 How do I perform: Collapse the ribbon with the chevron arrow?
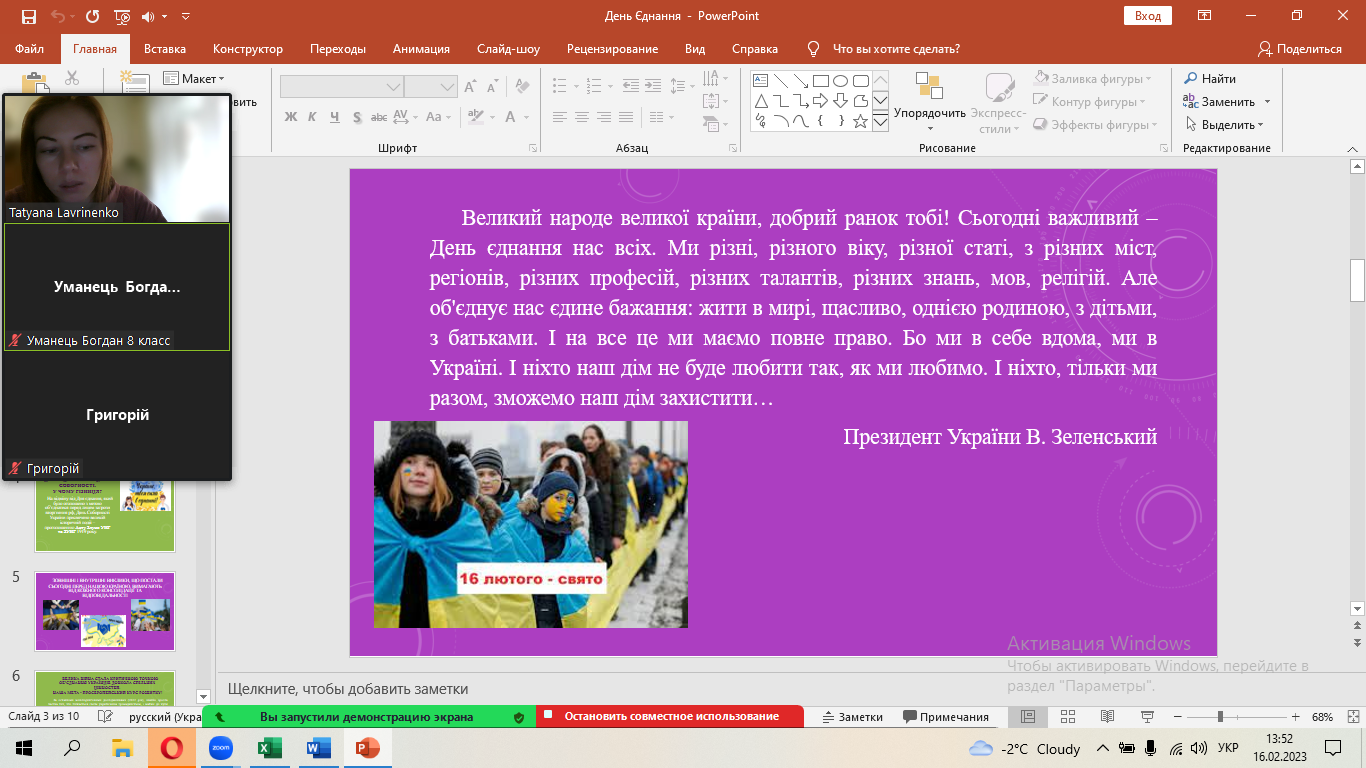point(1353,148)
